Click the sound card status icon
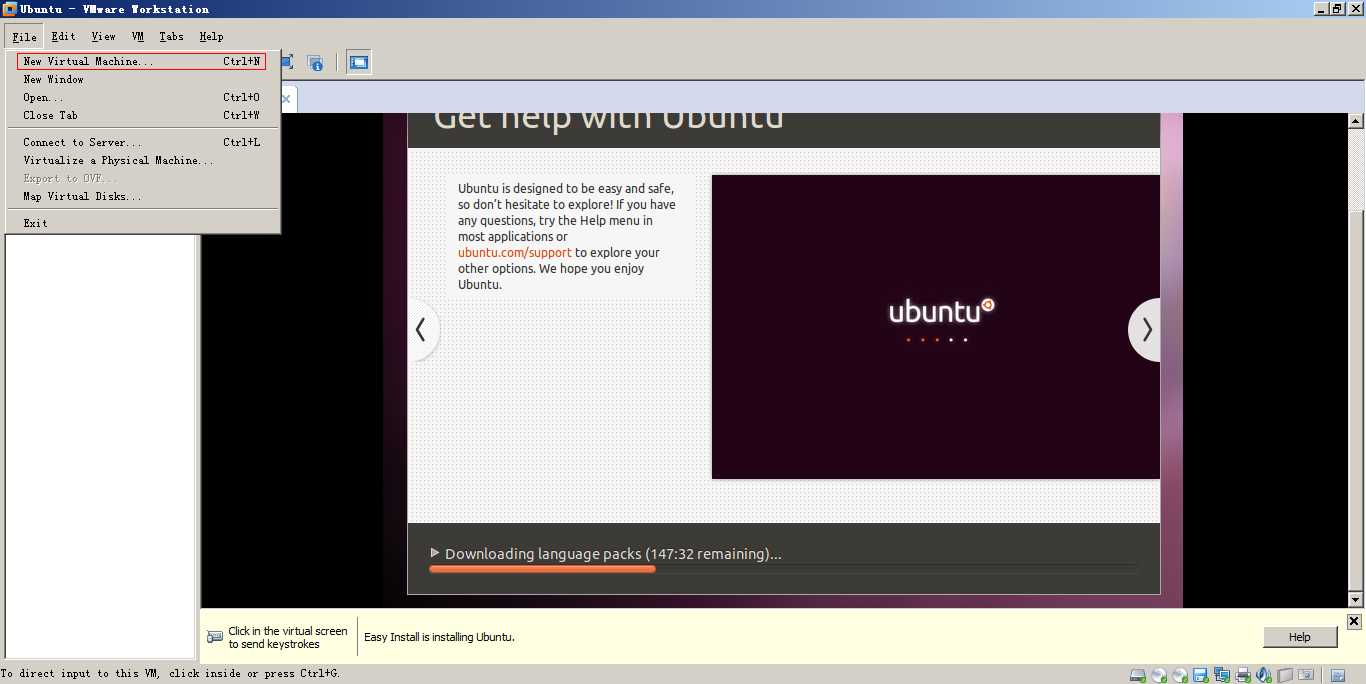Viewport: 1366px width, 684px height. 1263,675
